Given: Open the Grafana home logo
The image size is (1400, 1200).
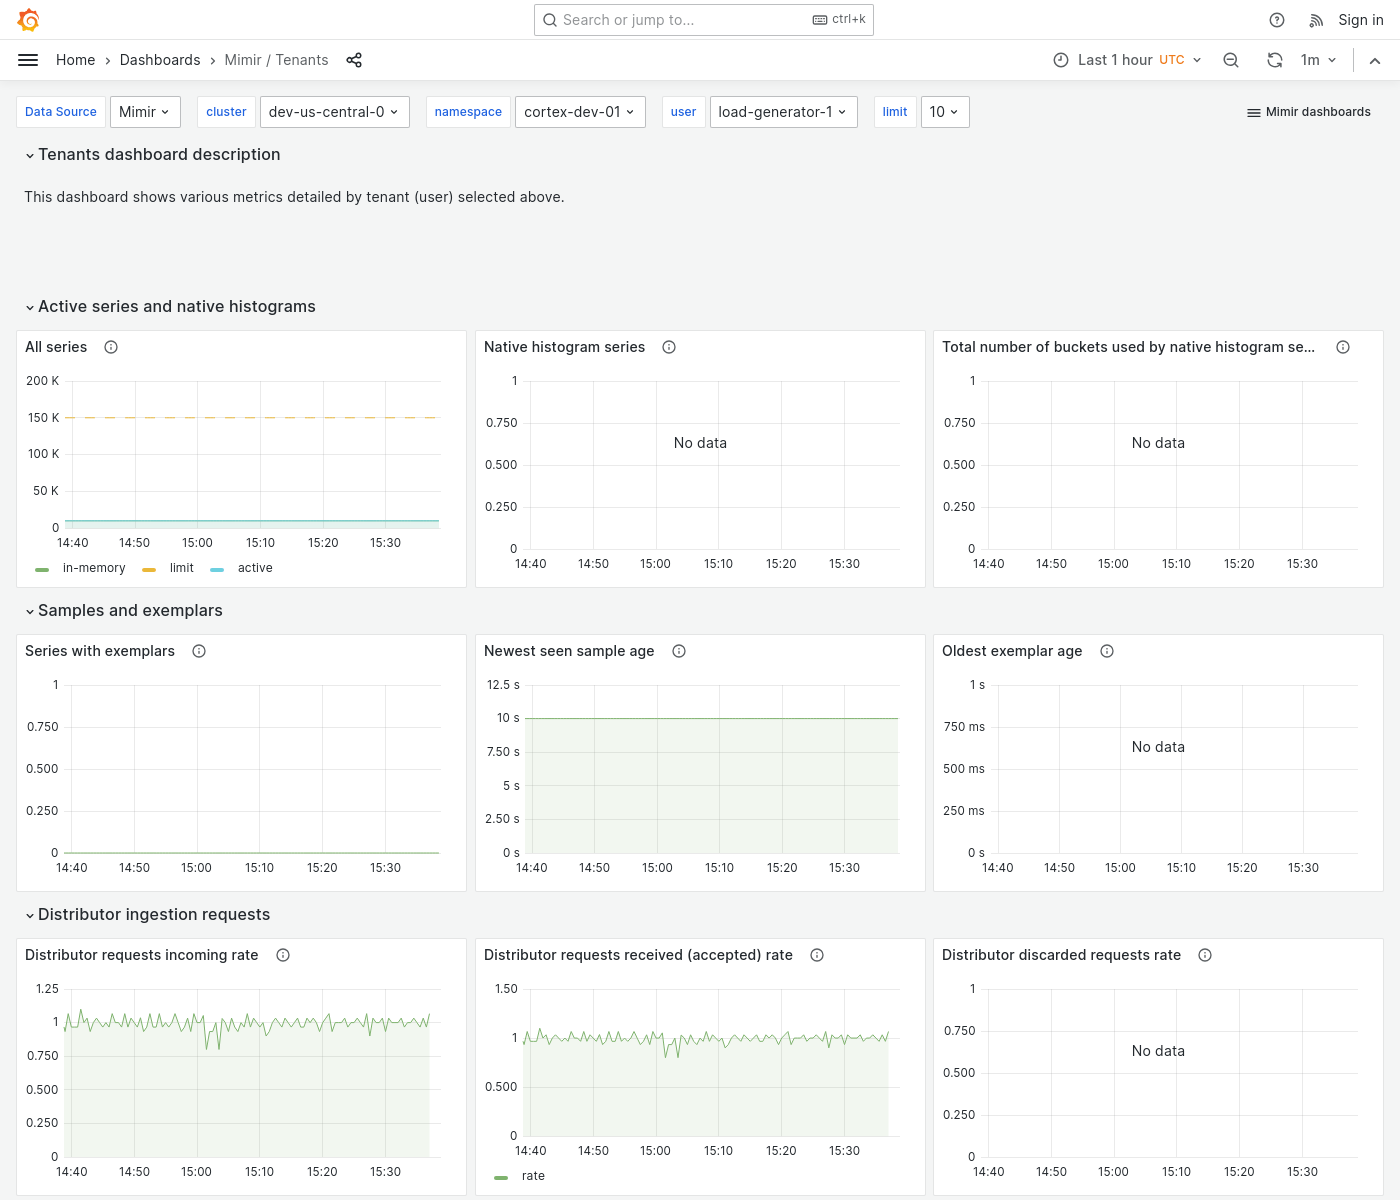Looking at the screenshot, I should (28, 20).
